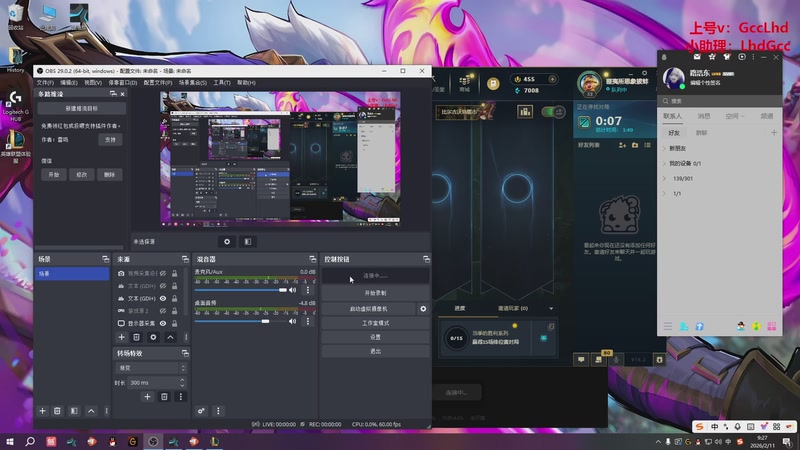This screenshot has height=450, width=800.
Task: Click the QQ search input field
Action: [x=719, y=101]
